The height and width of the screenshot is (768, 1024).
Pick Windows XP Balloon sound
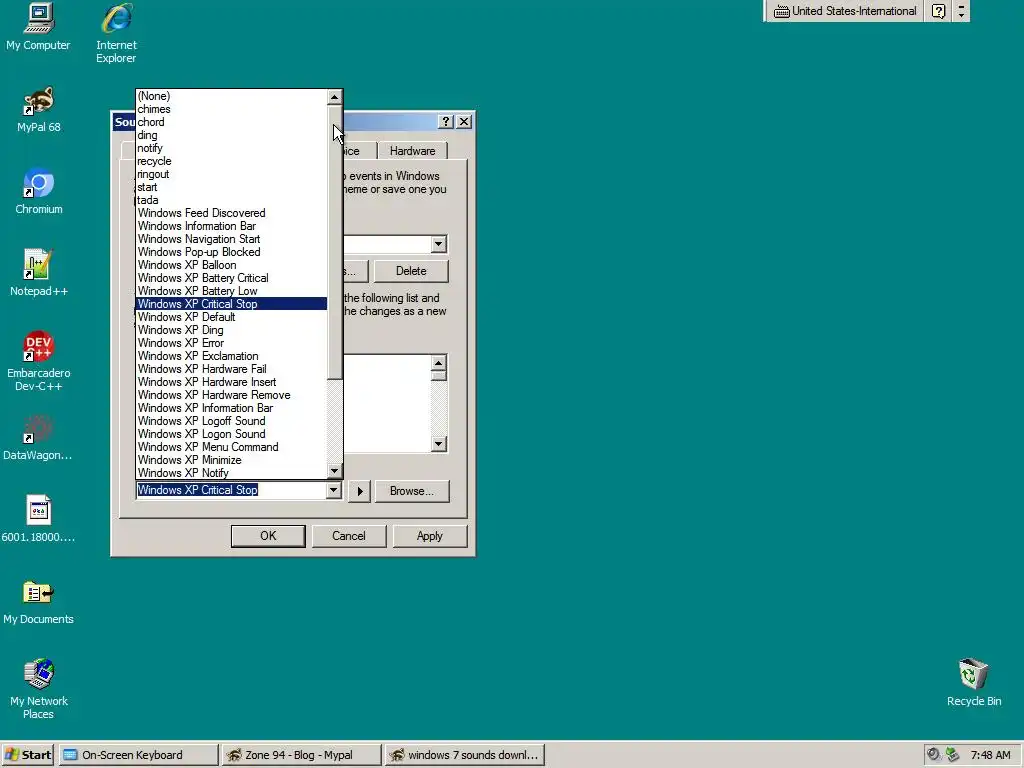[x=231, y=265]
